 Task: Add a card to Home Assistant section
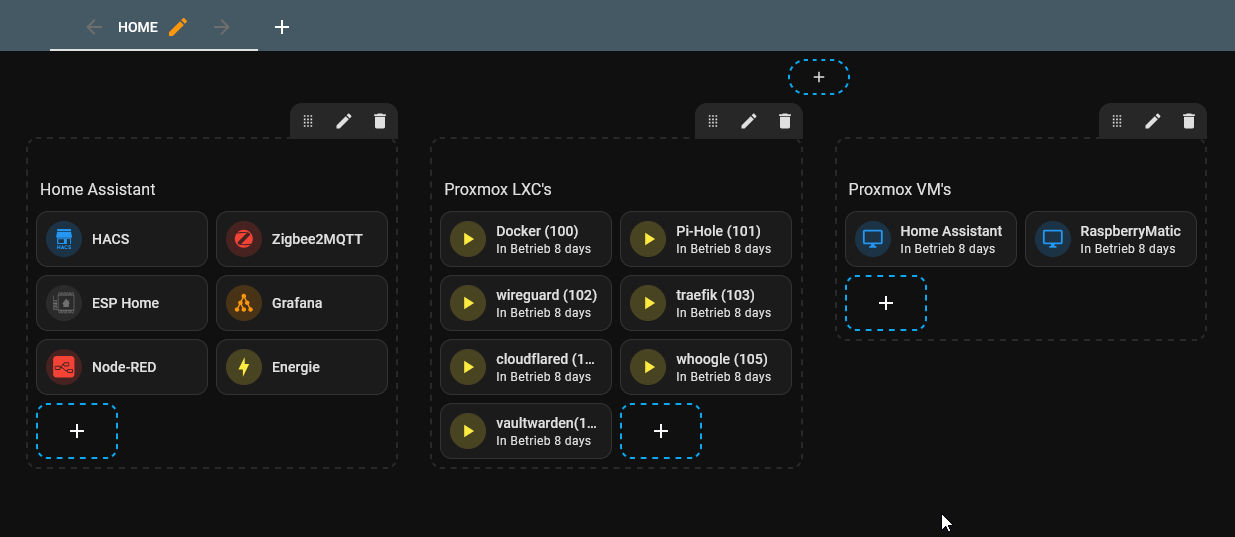[x=77, y=431]
